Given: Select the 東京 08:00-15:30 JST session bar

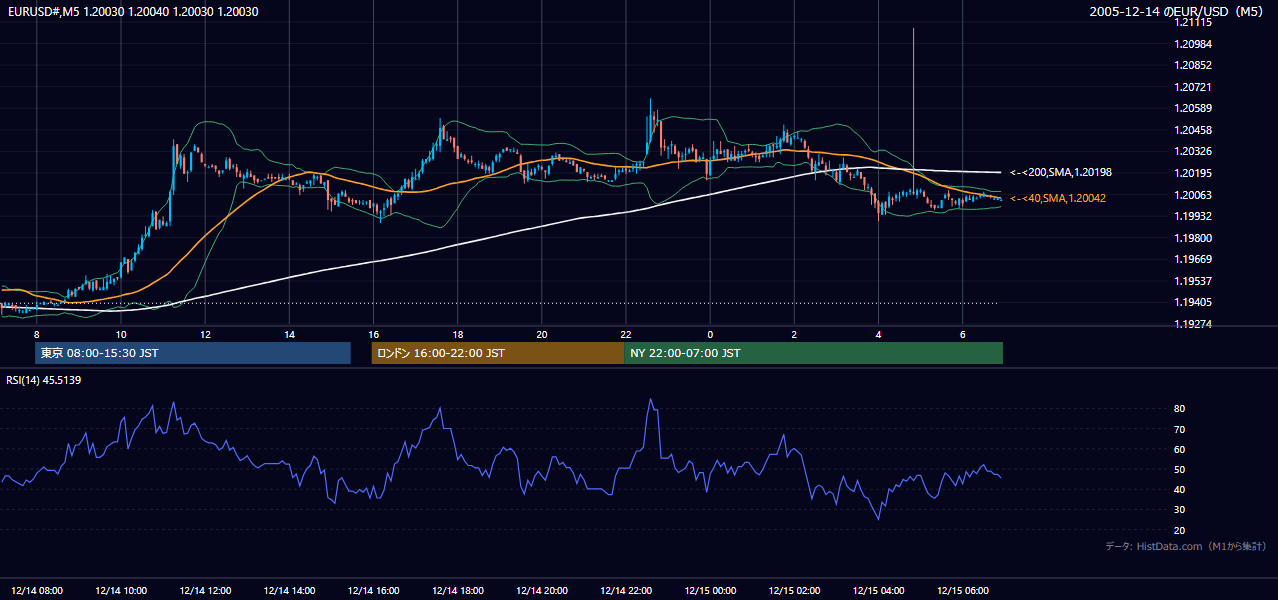Looking at the screenshot, I should tap(192, 353).
